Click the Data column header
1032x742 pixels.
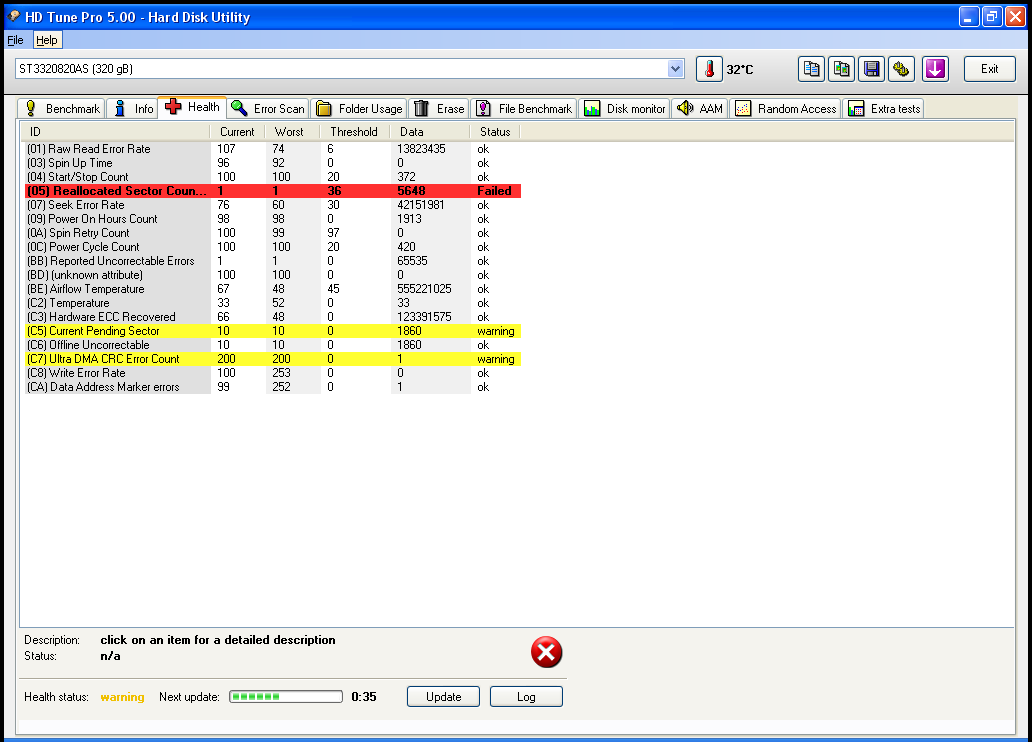pyautogui.click(x=429, y=132)
